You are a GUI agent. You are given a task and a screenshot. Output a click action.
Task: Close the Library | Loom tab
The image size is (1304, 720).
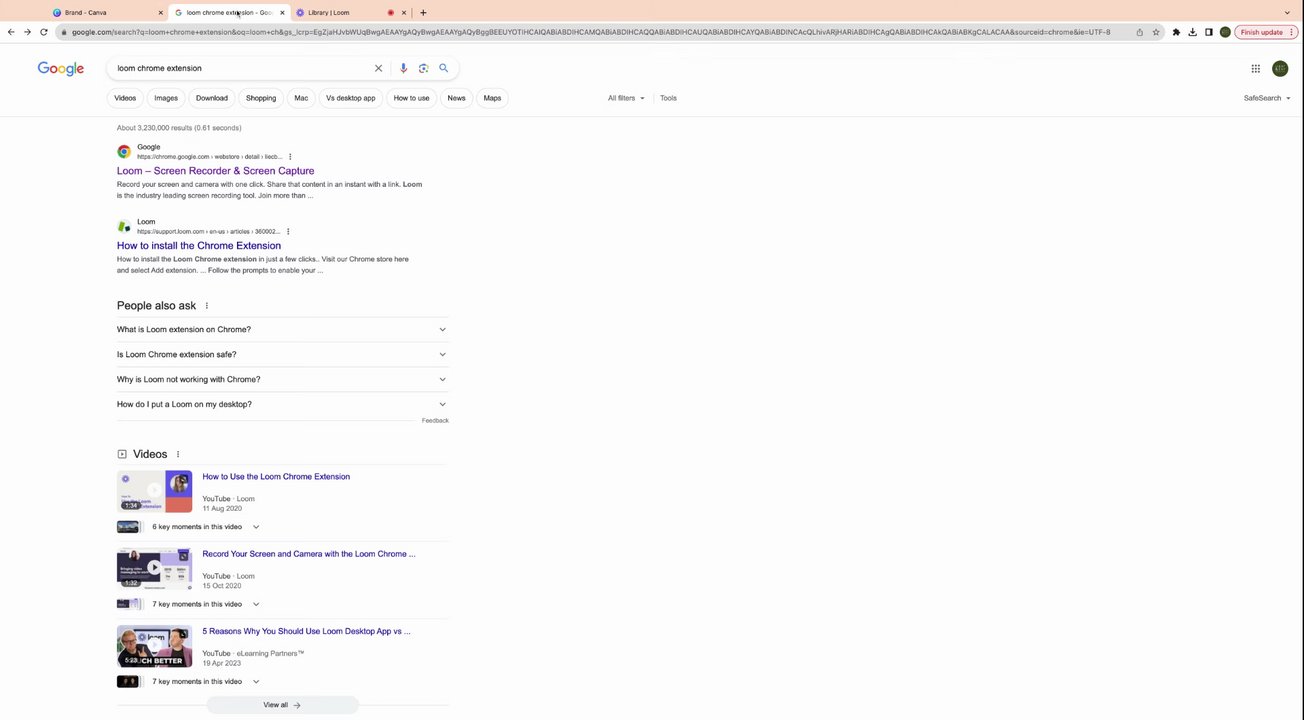pyautogui.click(x=404, y=13)
